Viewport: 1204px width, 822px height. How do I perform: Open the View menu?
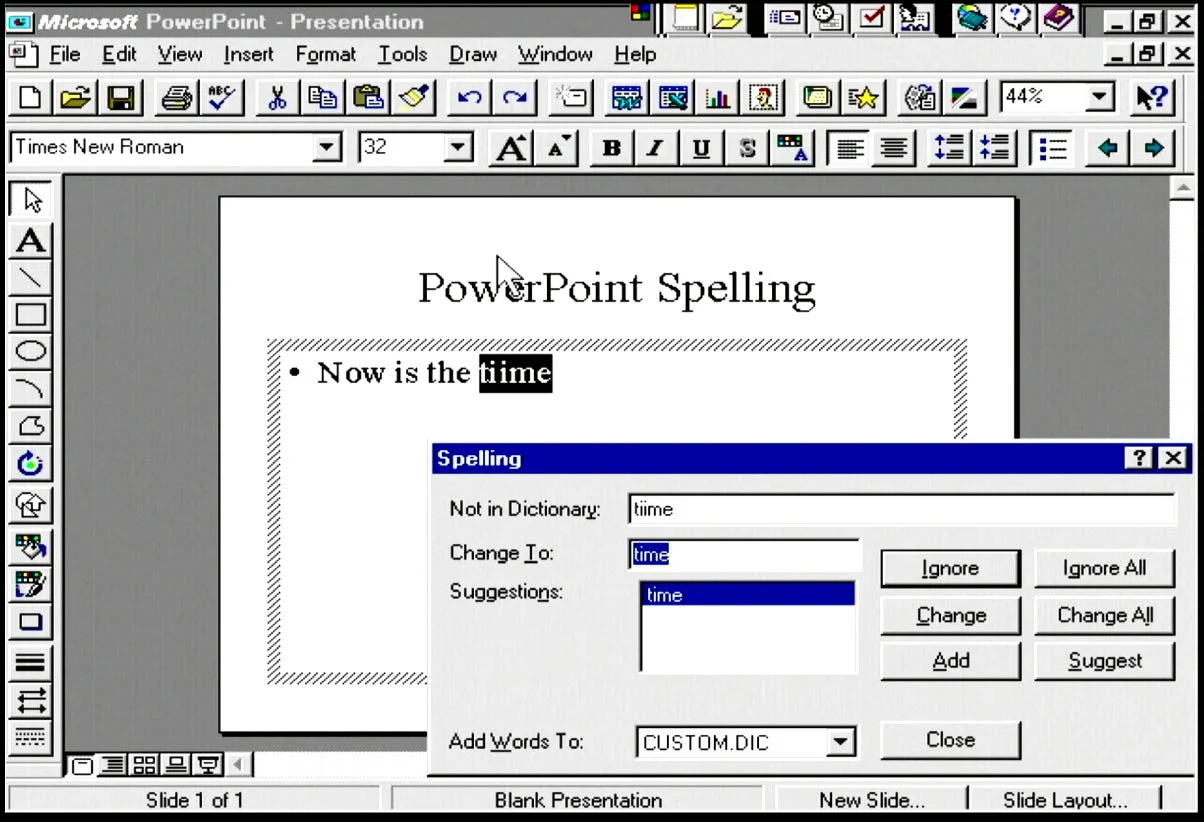180,54
